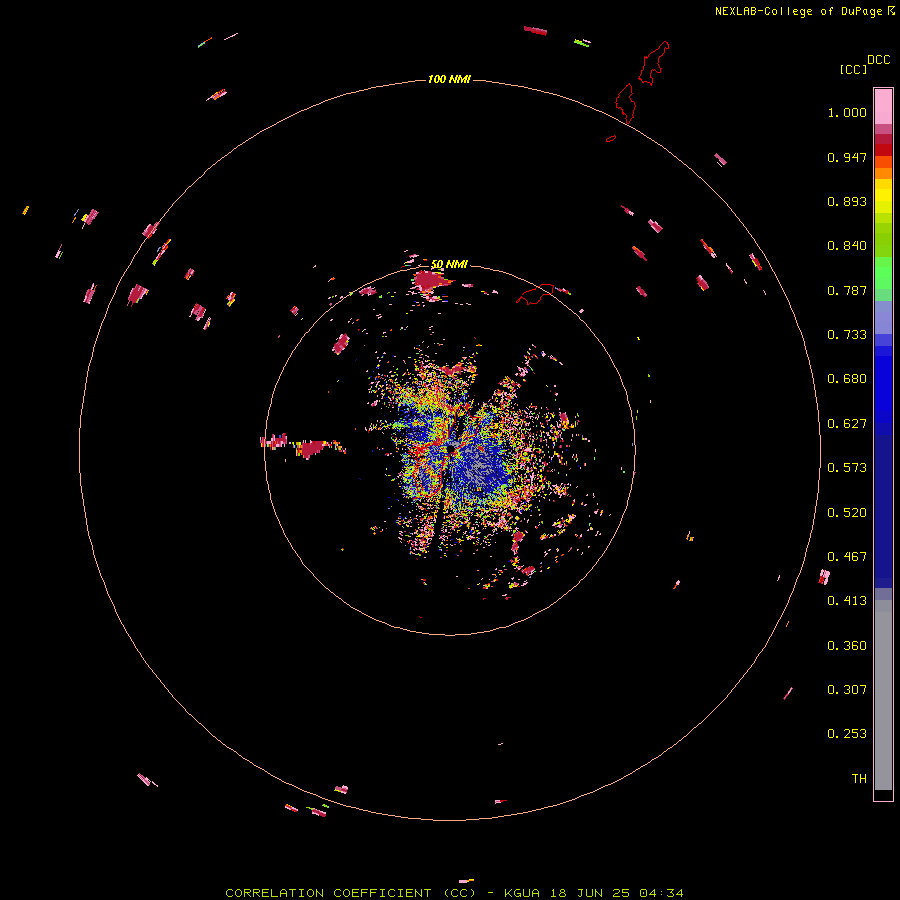
Task: Click the 0.307 legend value
Action: point(847,690)
